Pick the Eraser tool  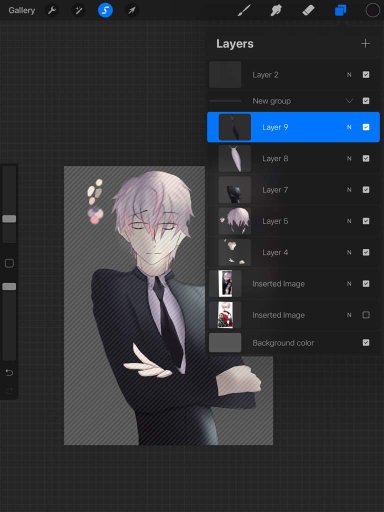308,10
